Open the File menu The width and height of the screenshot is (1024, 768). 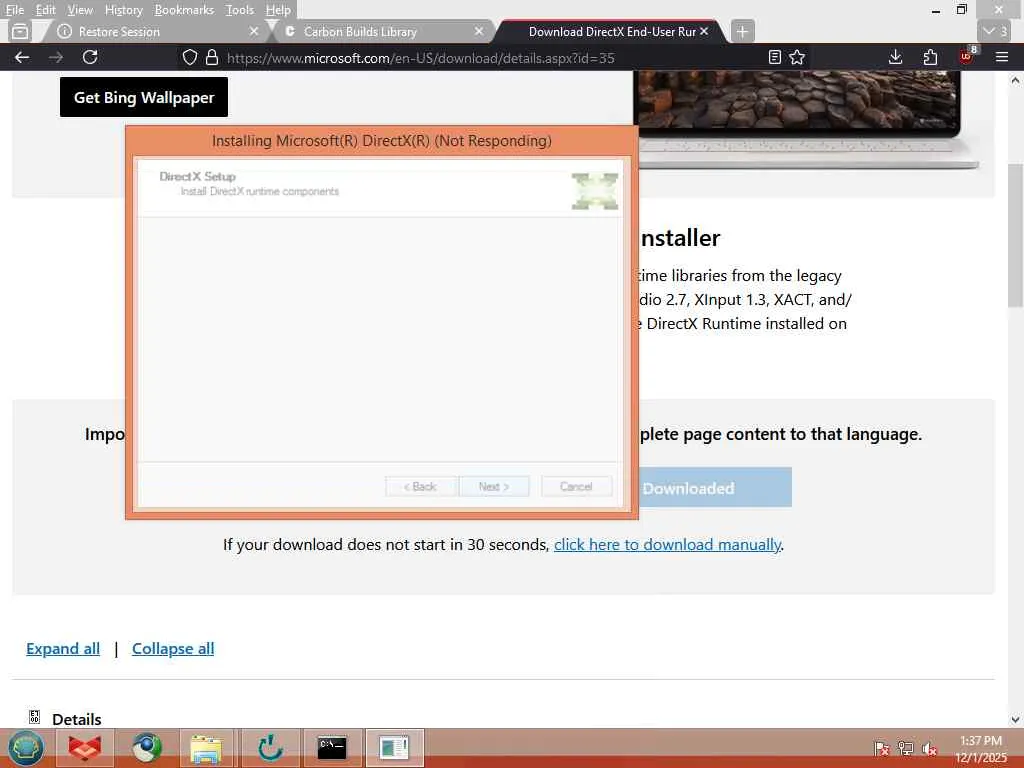[14, 10]
